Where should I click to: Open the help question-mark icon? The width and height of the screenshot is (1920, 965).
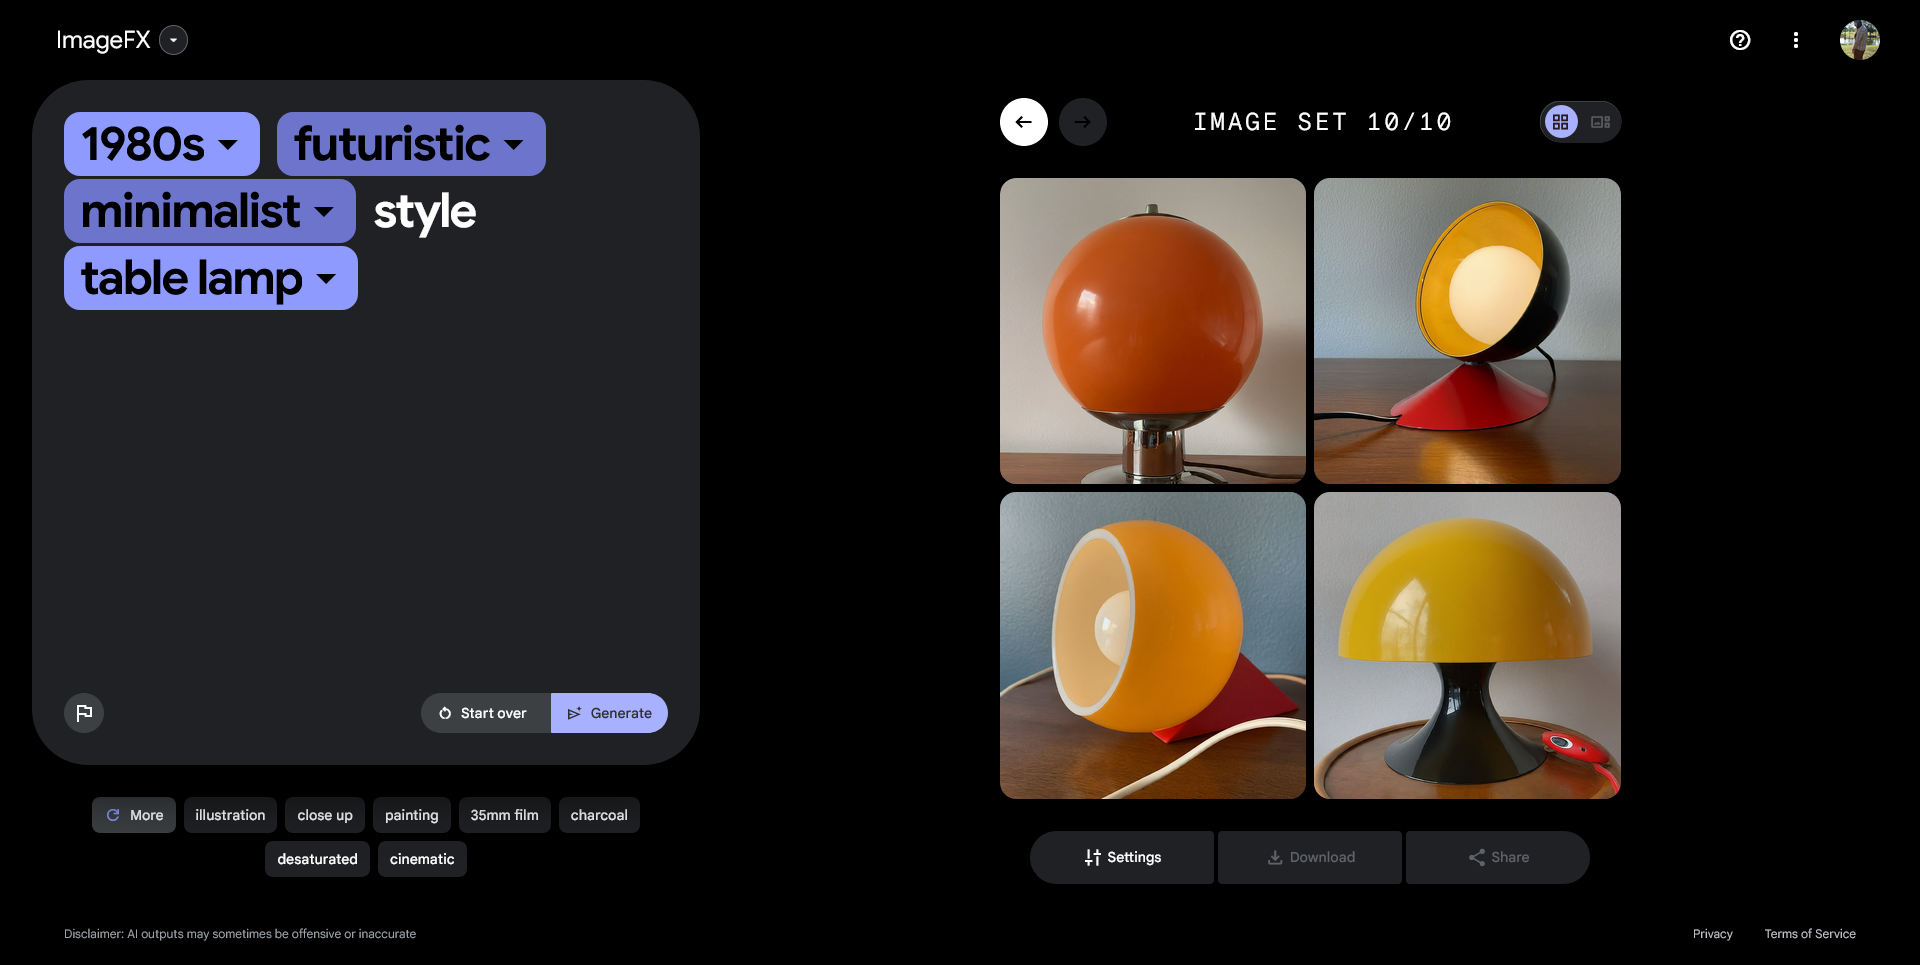point(1740,40)
